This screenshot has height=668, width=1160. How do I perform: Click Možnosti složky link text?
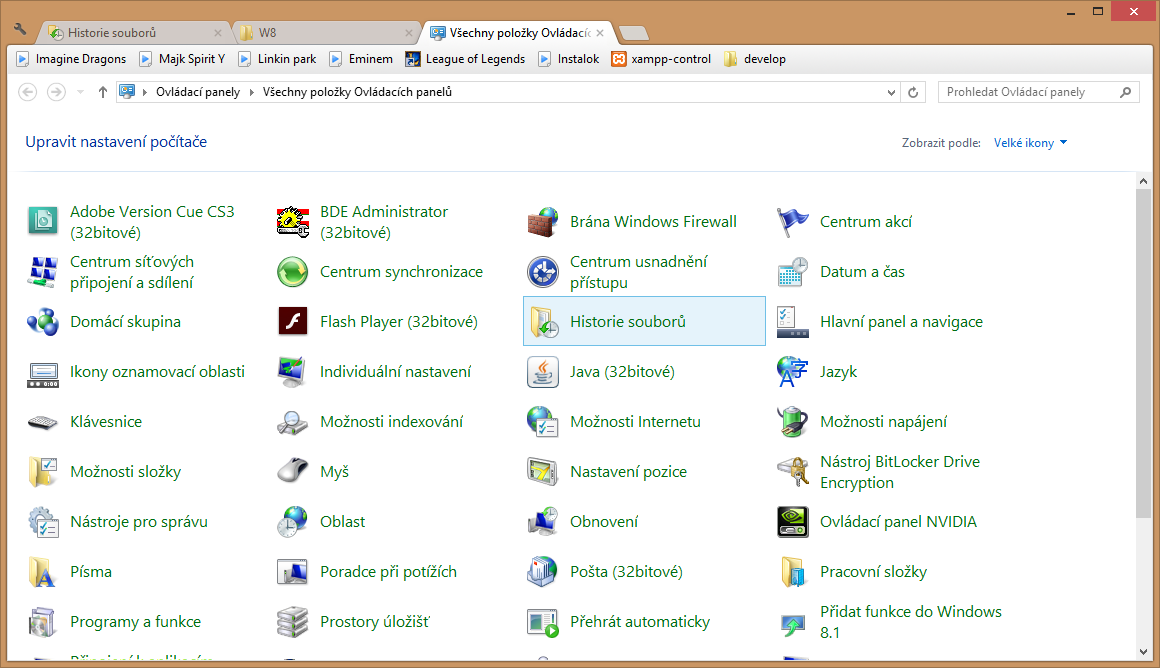click(125, 472)
